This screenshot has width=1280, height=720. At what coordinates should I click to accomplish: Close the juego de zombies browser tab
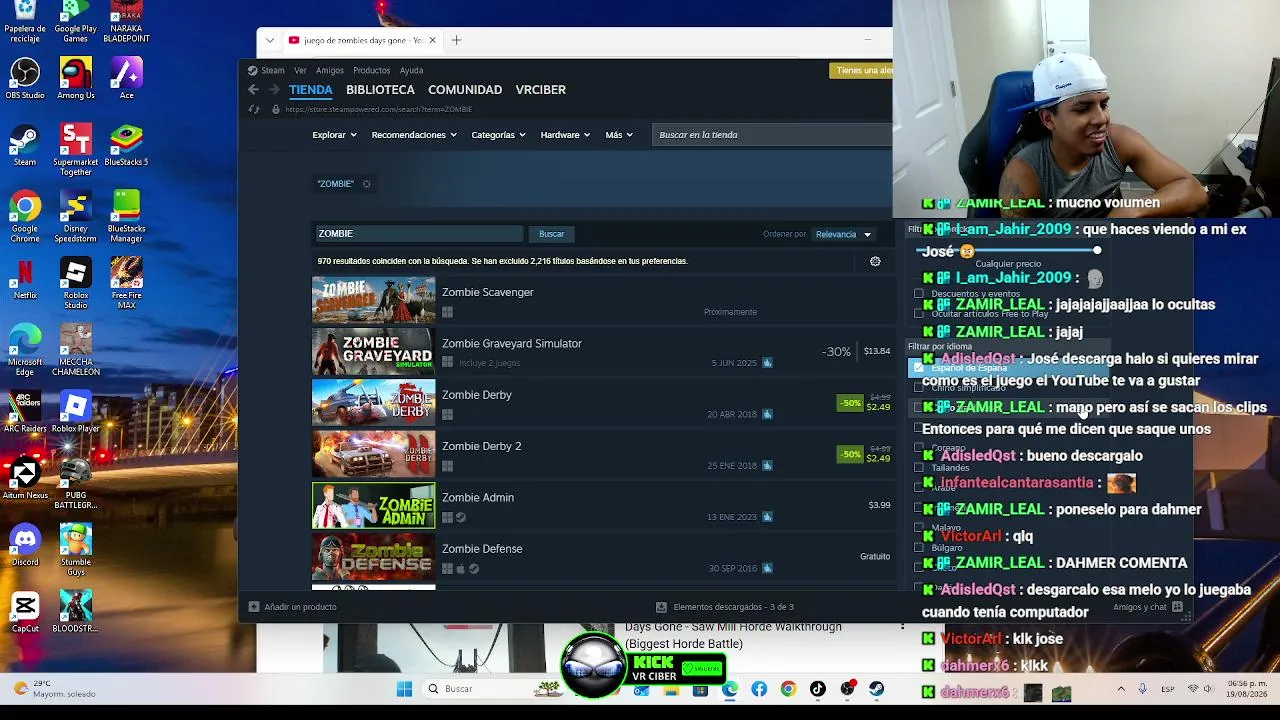click(432, 40)
